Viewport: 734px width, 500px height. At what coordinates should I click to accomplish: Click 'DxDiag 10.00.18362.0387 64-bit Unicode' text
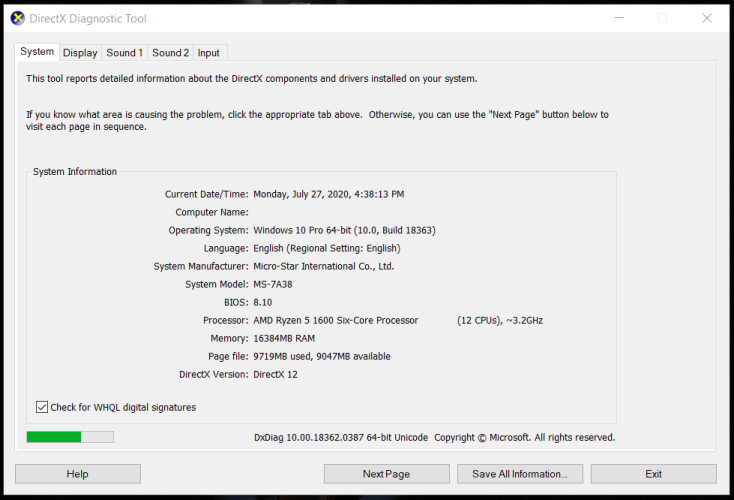[x=341, y=438]
